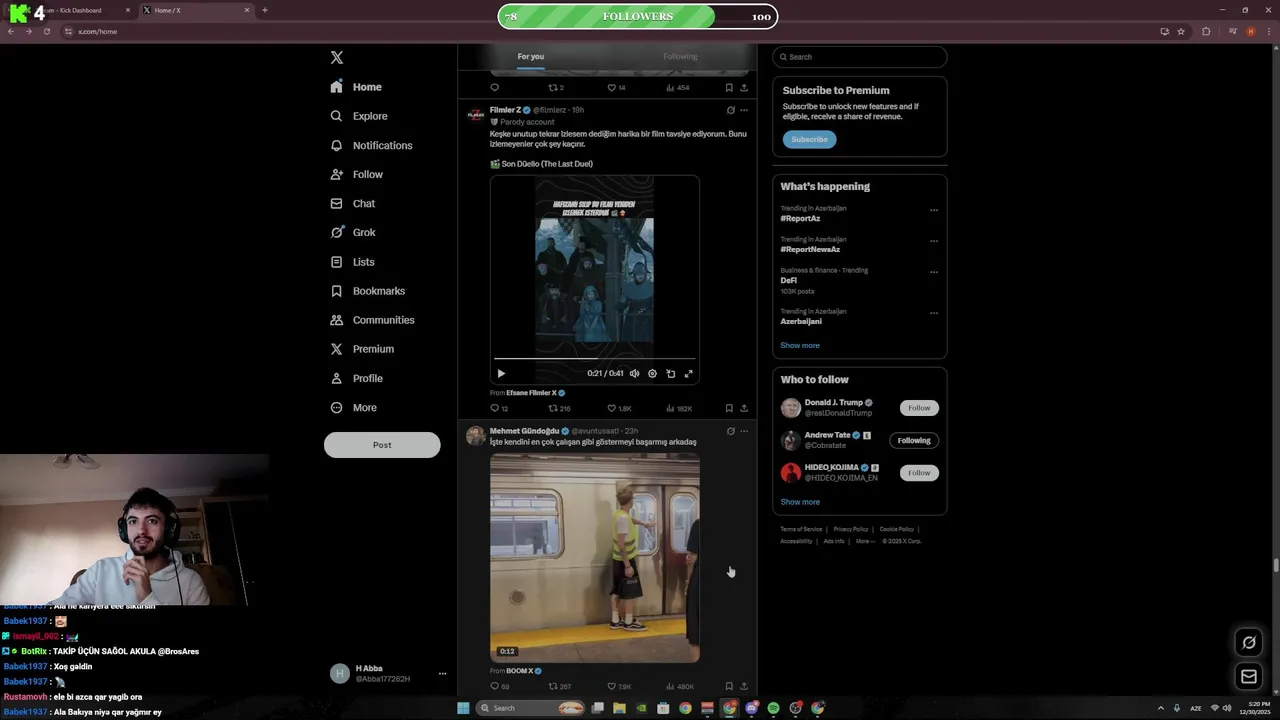Bookmark the Mehmet Gündoğdu post
1280x720 pixels.
coord(729,686)
